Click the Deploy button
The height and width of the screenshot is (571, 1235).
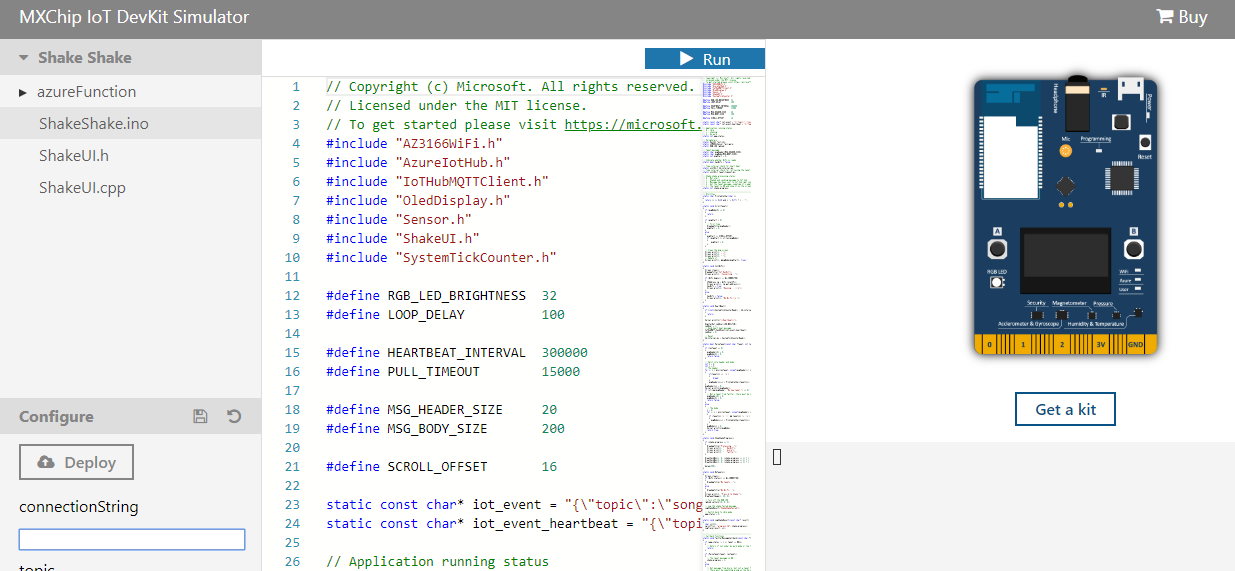click(76, 462)
